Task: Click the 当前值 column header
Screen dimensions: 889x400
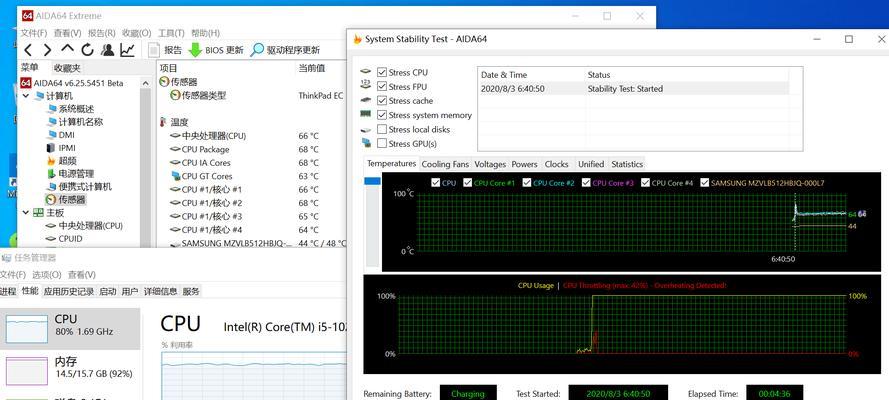Action: (312, 68)
